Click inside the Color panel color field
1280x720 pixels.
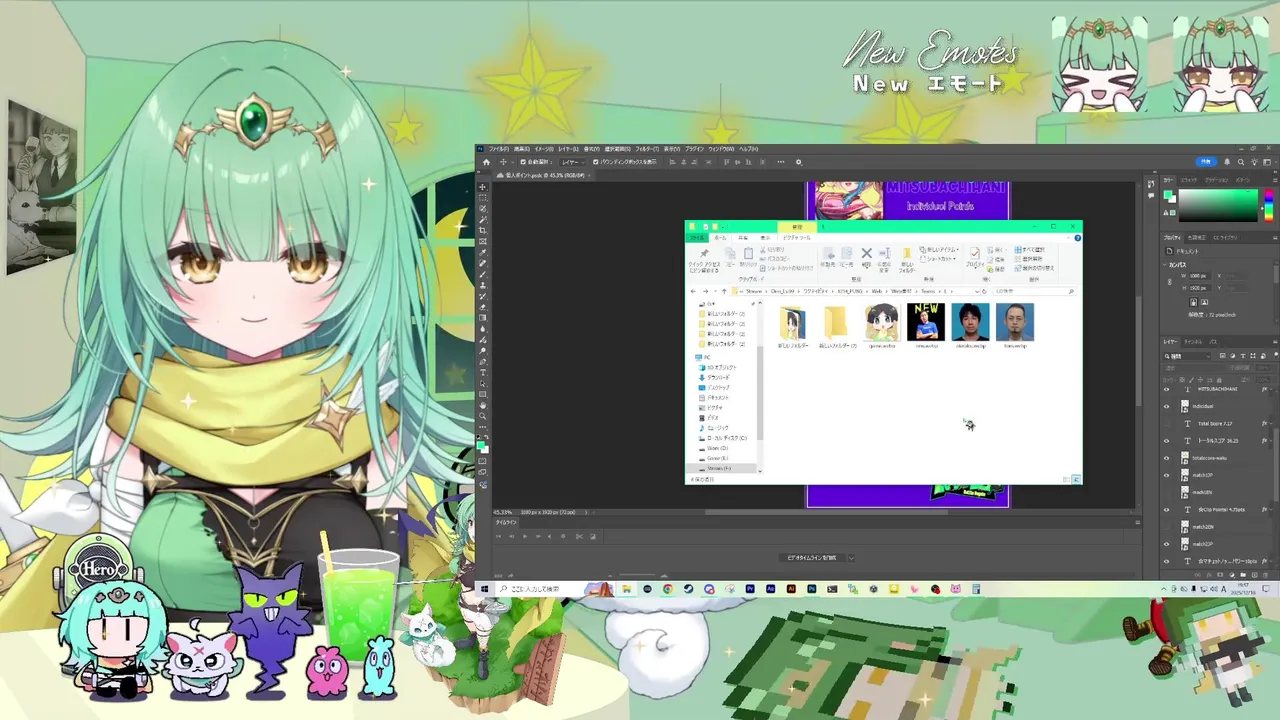(x=1218, y=205)
